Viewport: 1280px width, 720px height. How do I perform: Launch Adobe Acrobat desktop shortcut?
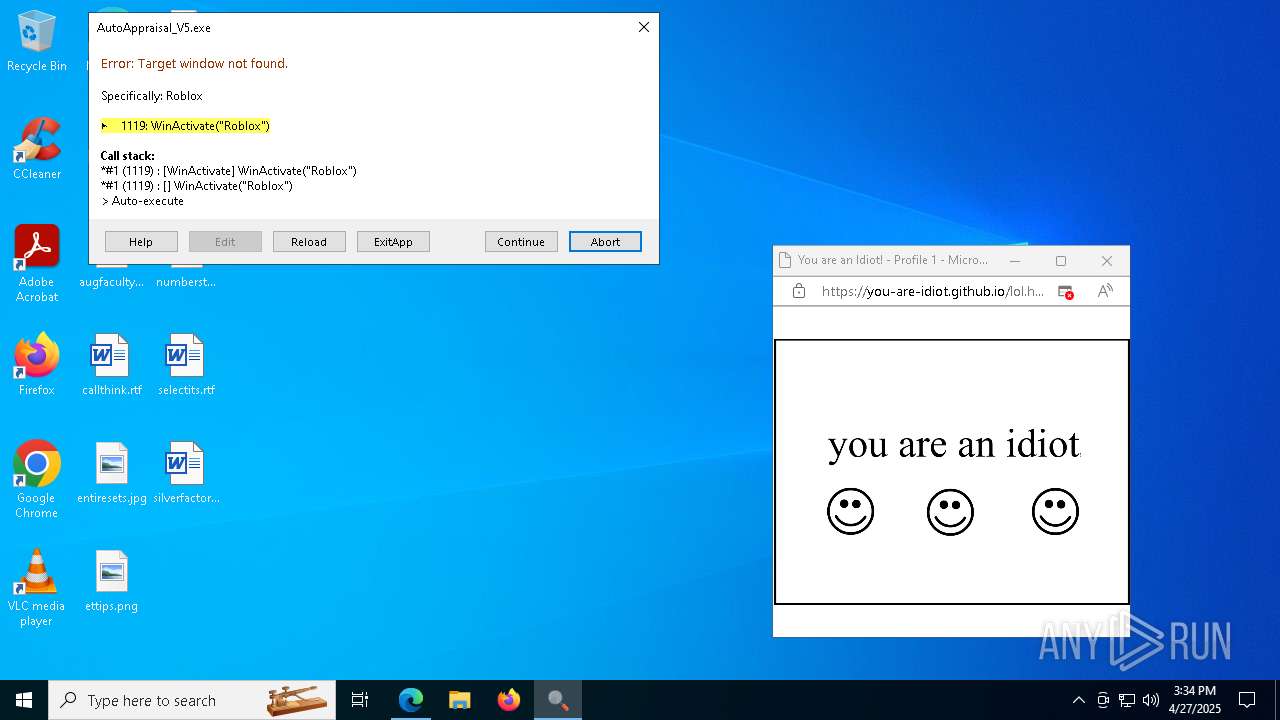tap(37, 263)
